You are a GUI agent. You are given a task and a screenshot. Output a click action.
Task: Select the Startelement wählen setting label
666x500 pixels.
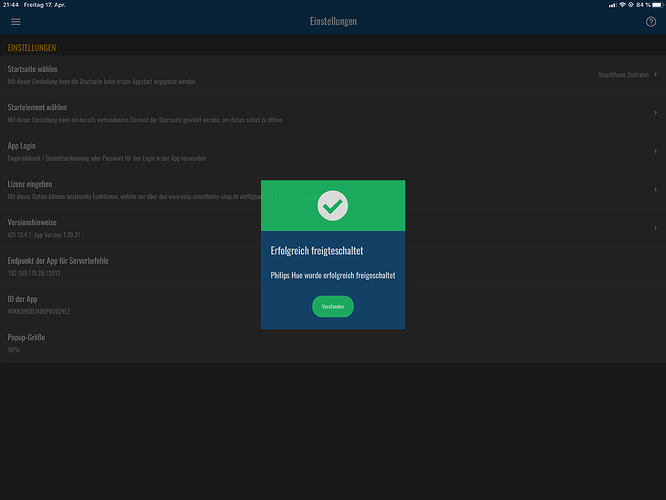point(37,107)
